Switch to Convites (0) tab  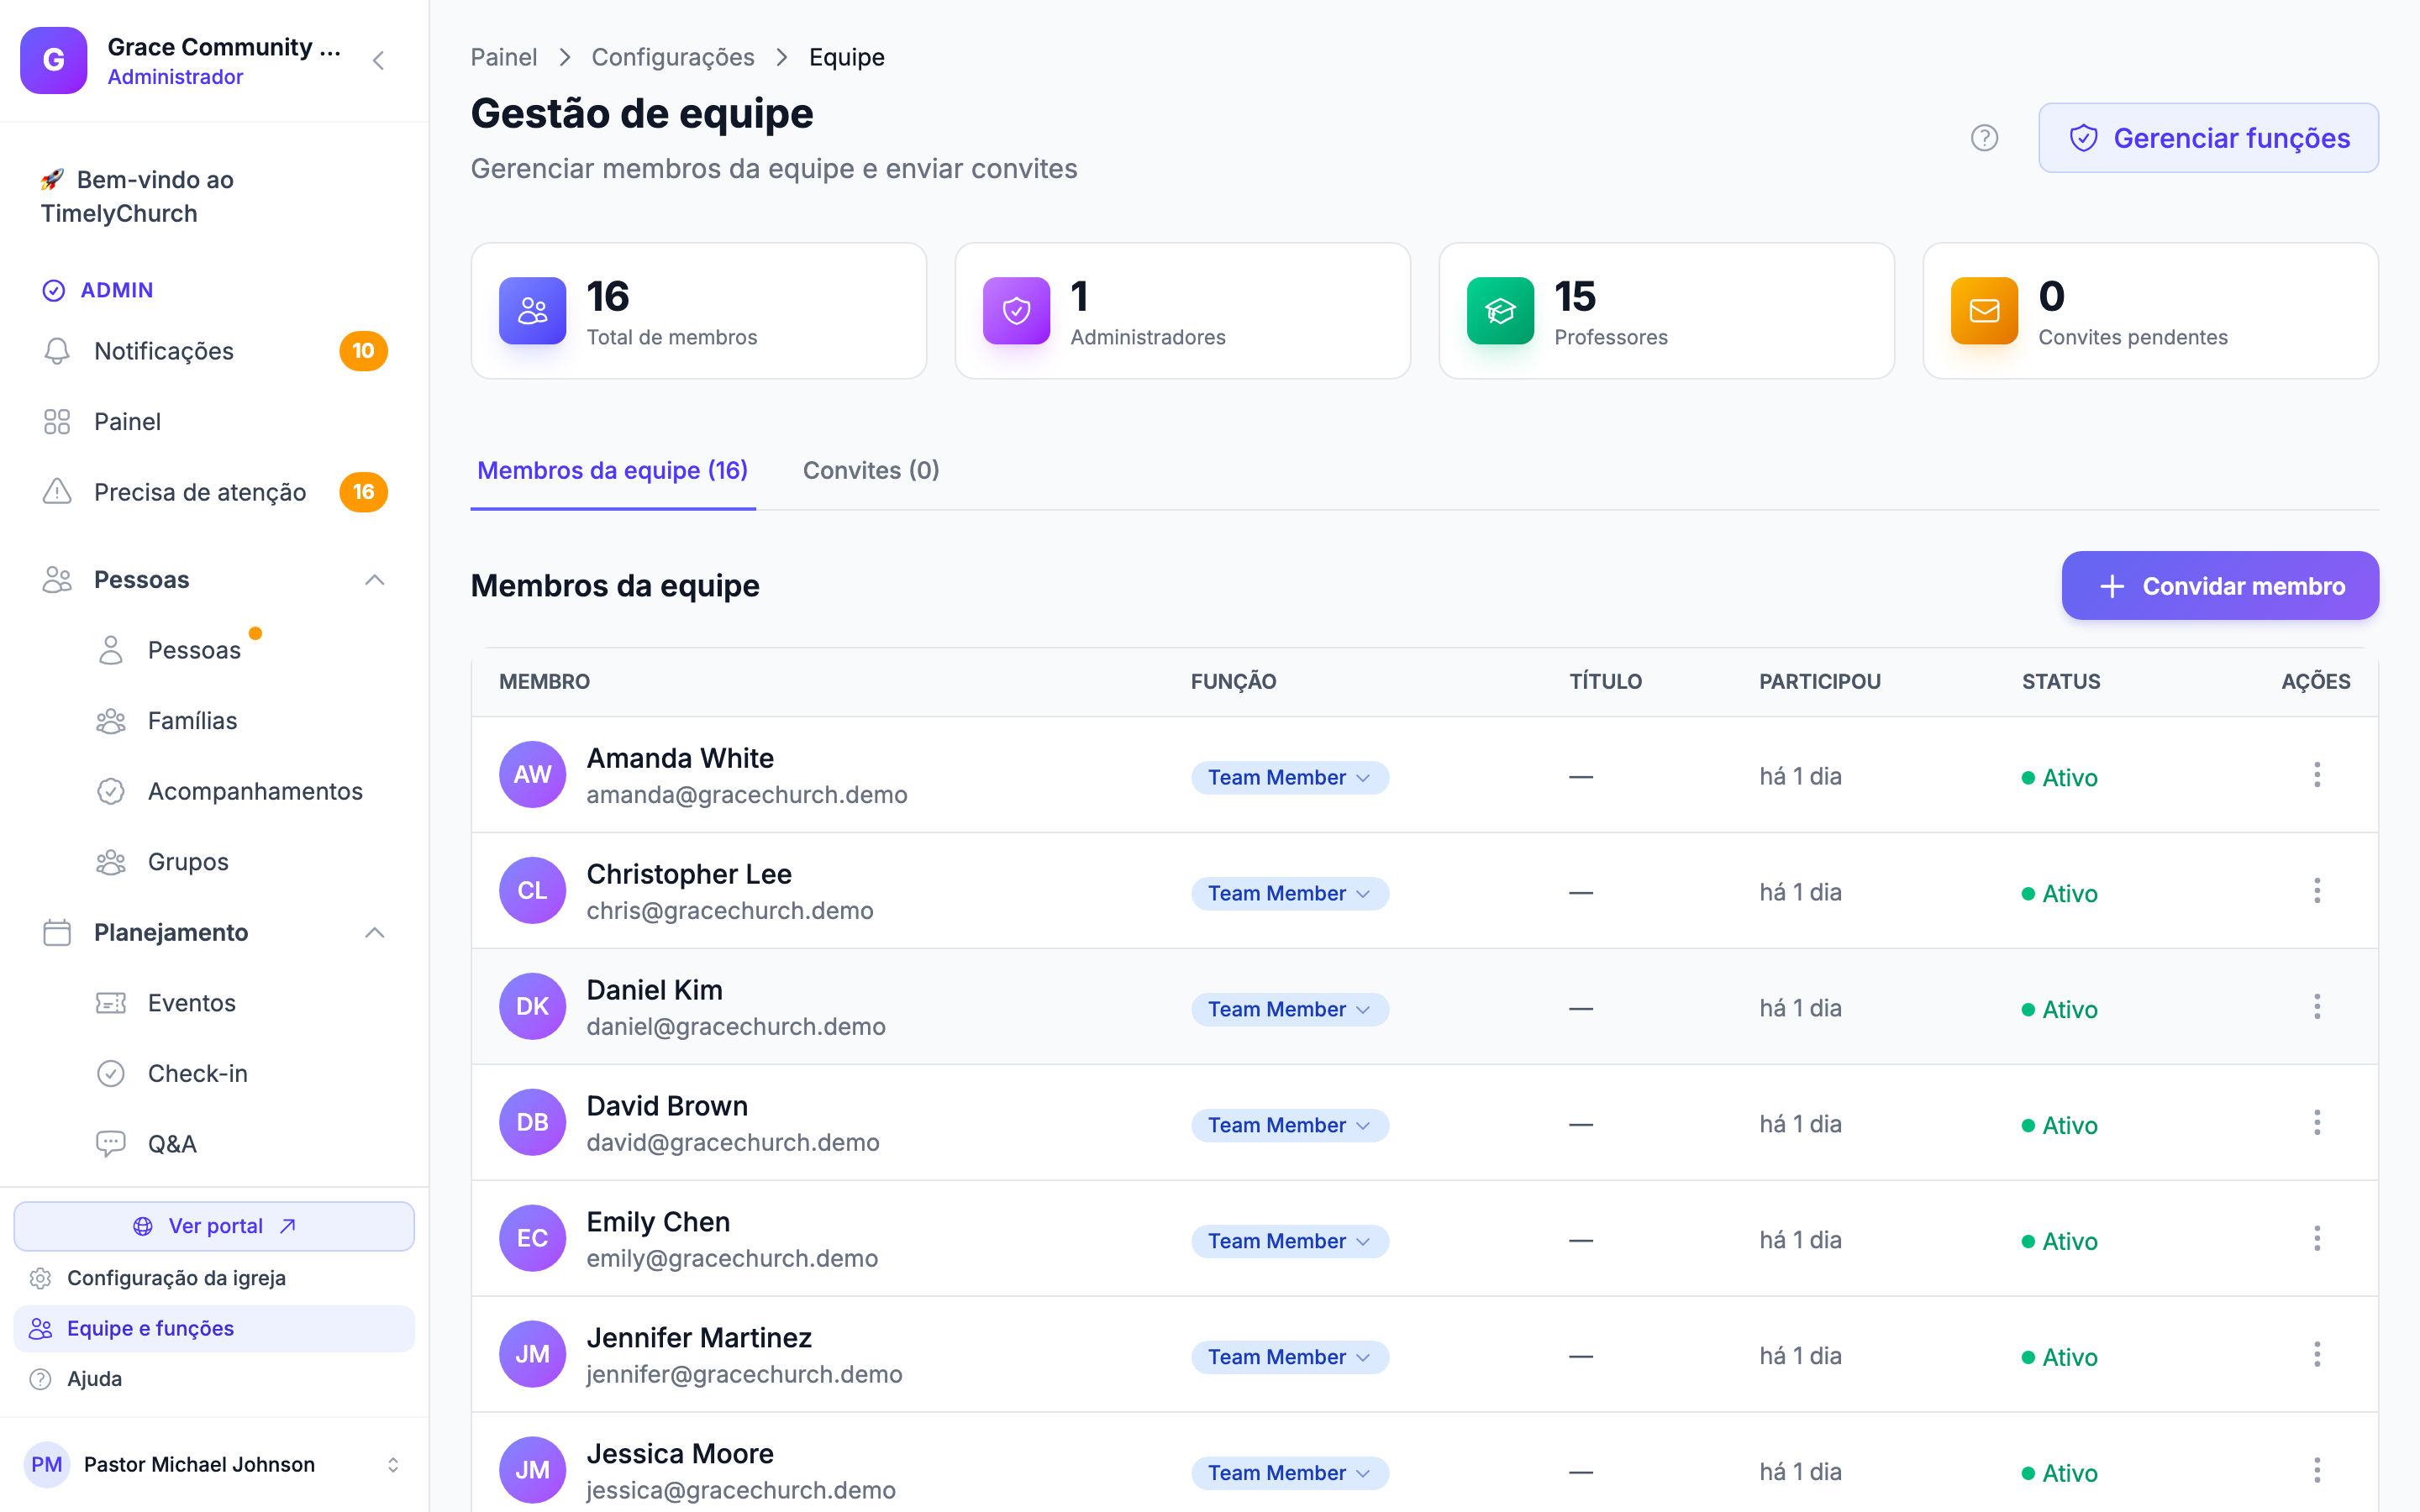tap(871, 470)
